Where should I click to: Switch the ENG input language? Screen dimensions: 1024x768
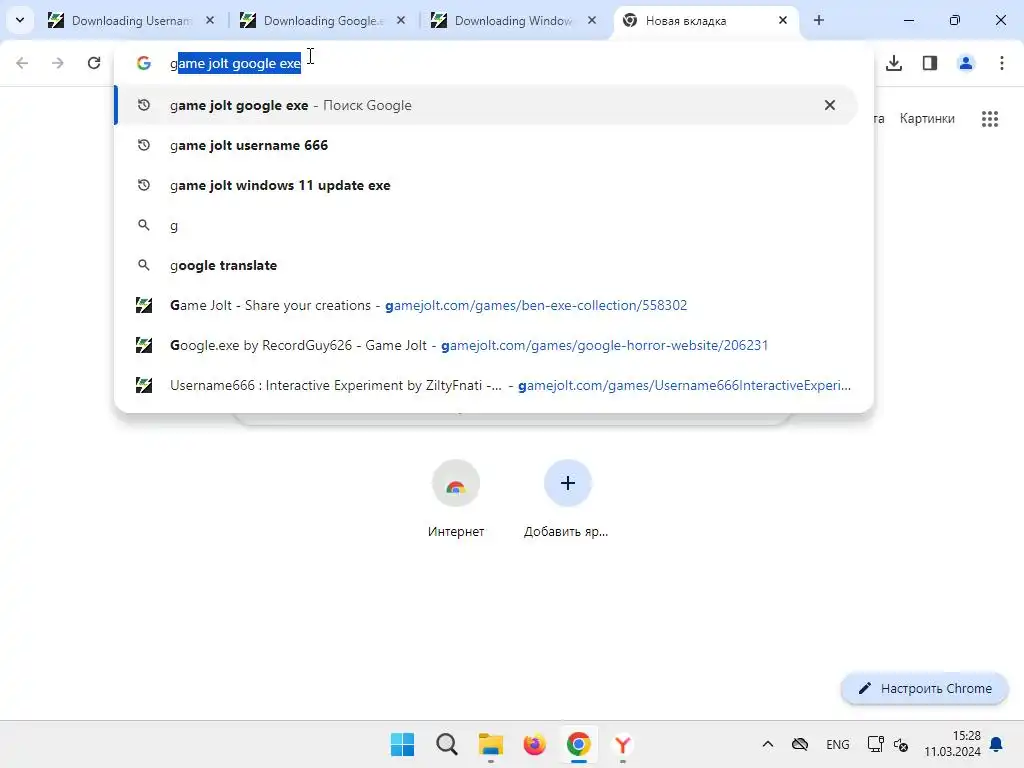tap(838, 744)
